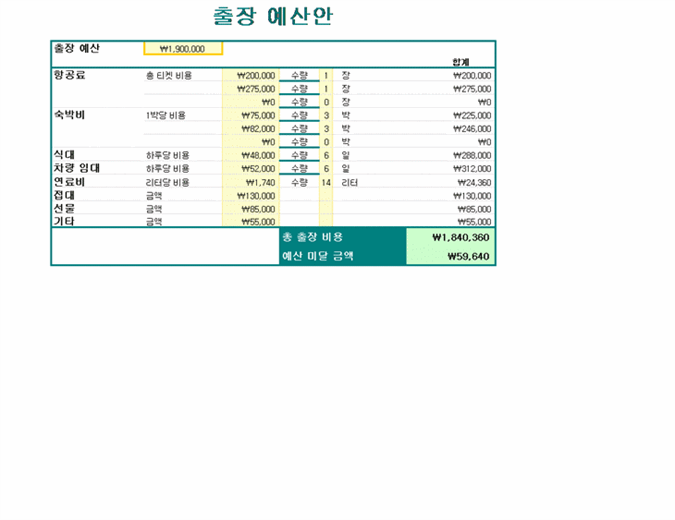The image size is (675, 520).
Task: Click the 출장 예산 ₩1,900,000 input cell
Action: [183, 48]
